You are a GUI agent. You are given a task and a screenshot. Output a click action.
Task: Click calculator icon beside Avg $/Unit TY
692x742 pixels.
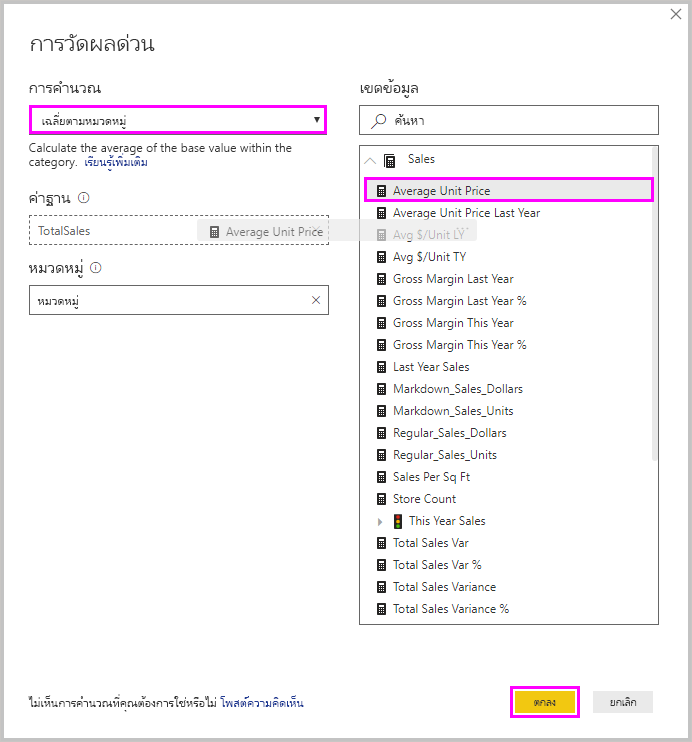tap(381, 257)
